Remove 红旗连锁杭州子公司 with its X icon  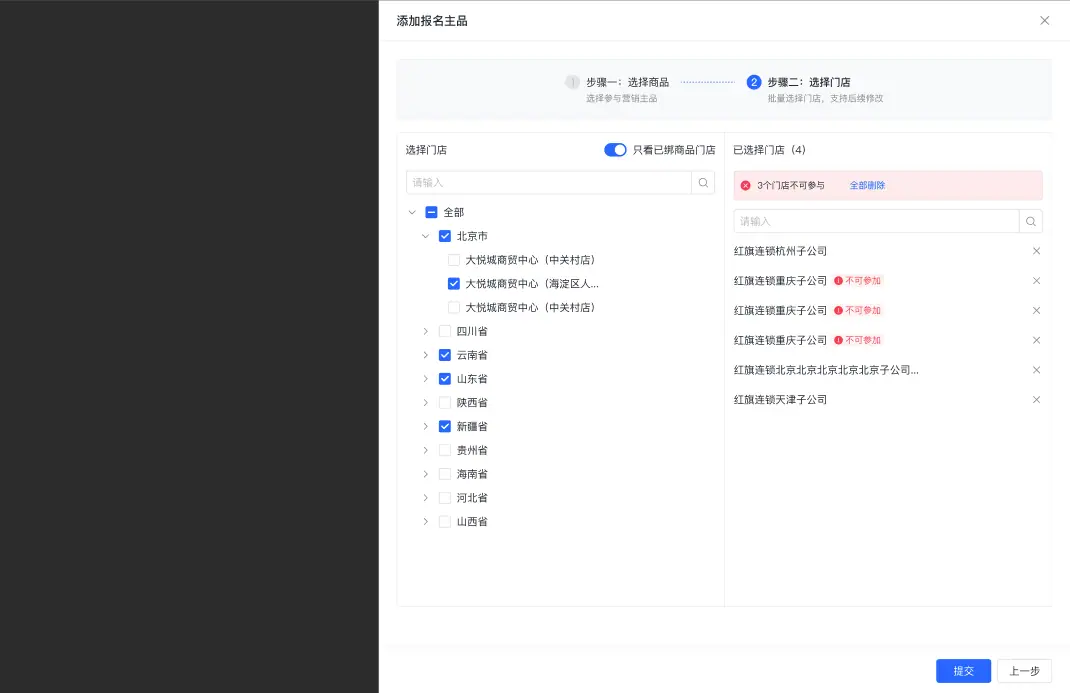click(x=1036, y=251)
